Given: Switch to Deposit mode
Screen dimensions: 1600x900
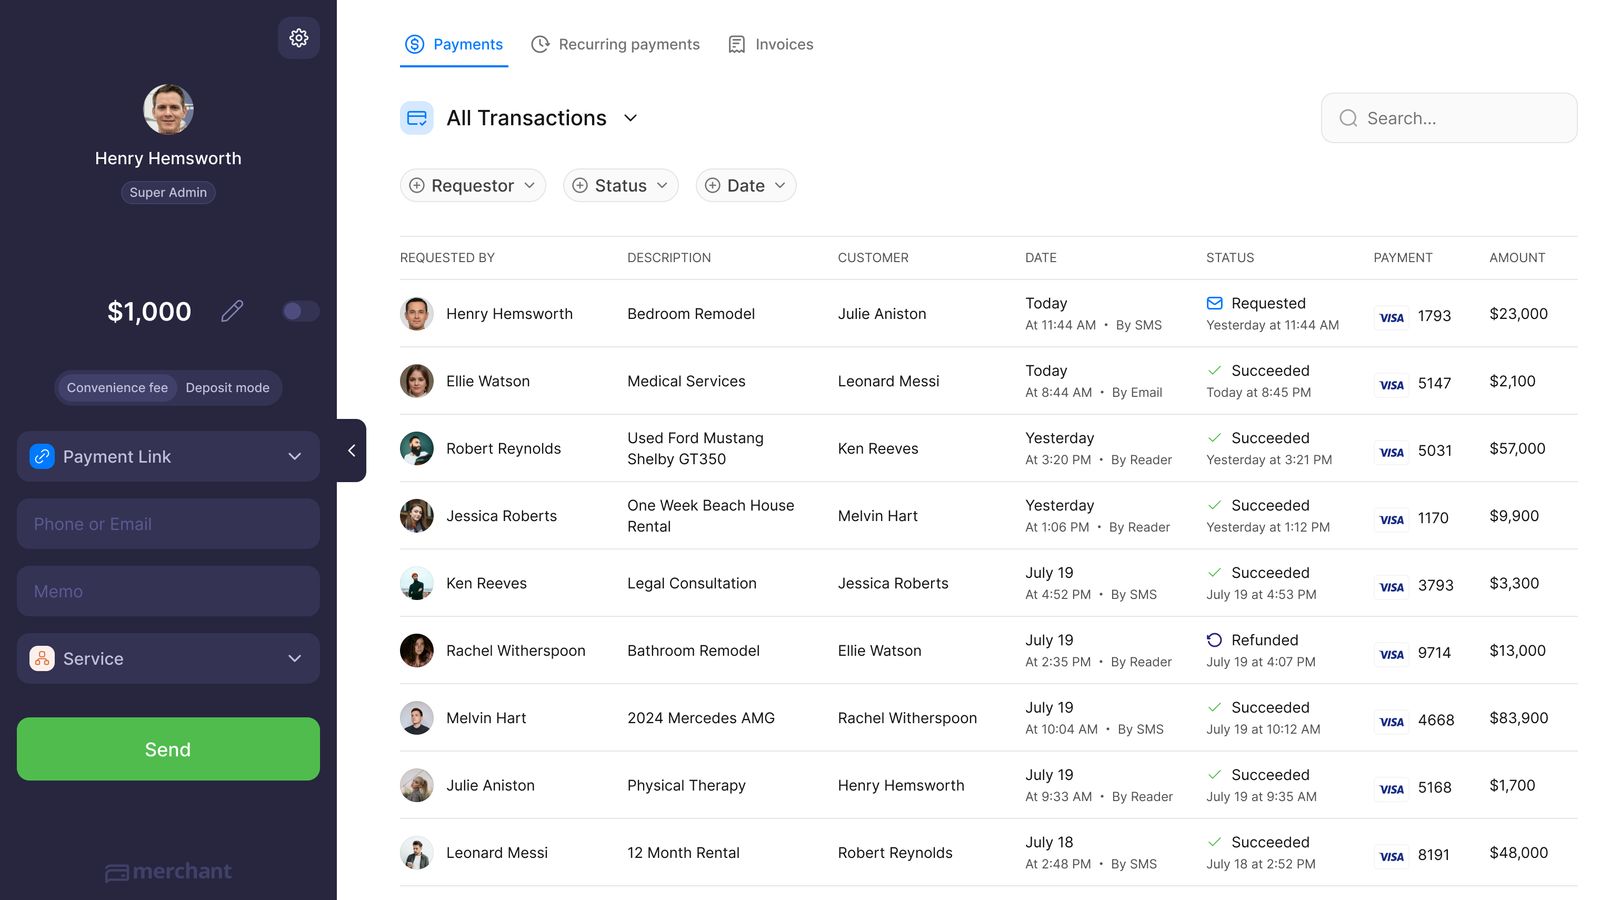Looking at the screenshot, I should (x=227, y=388).
